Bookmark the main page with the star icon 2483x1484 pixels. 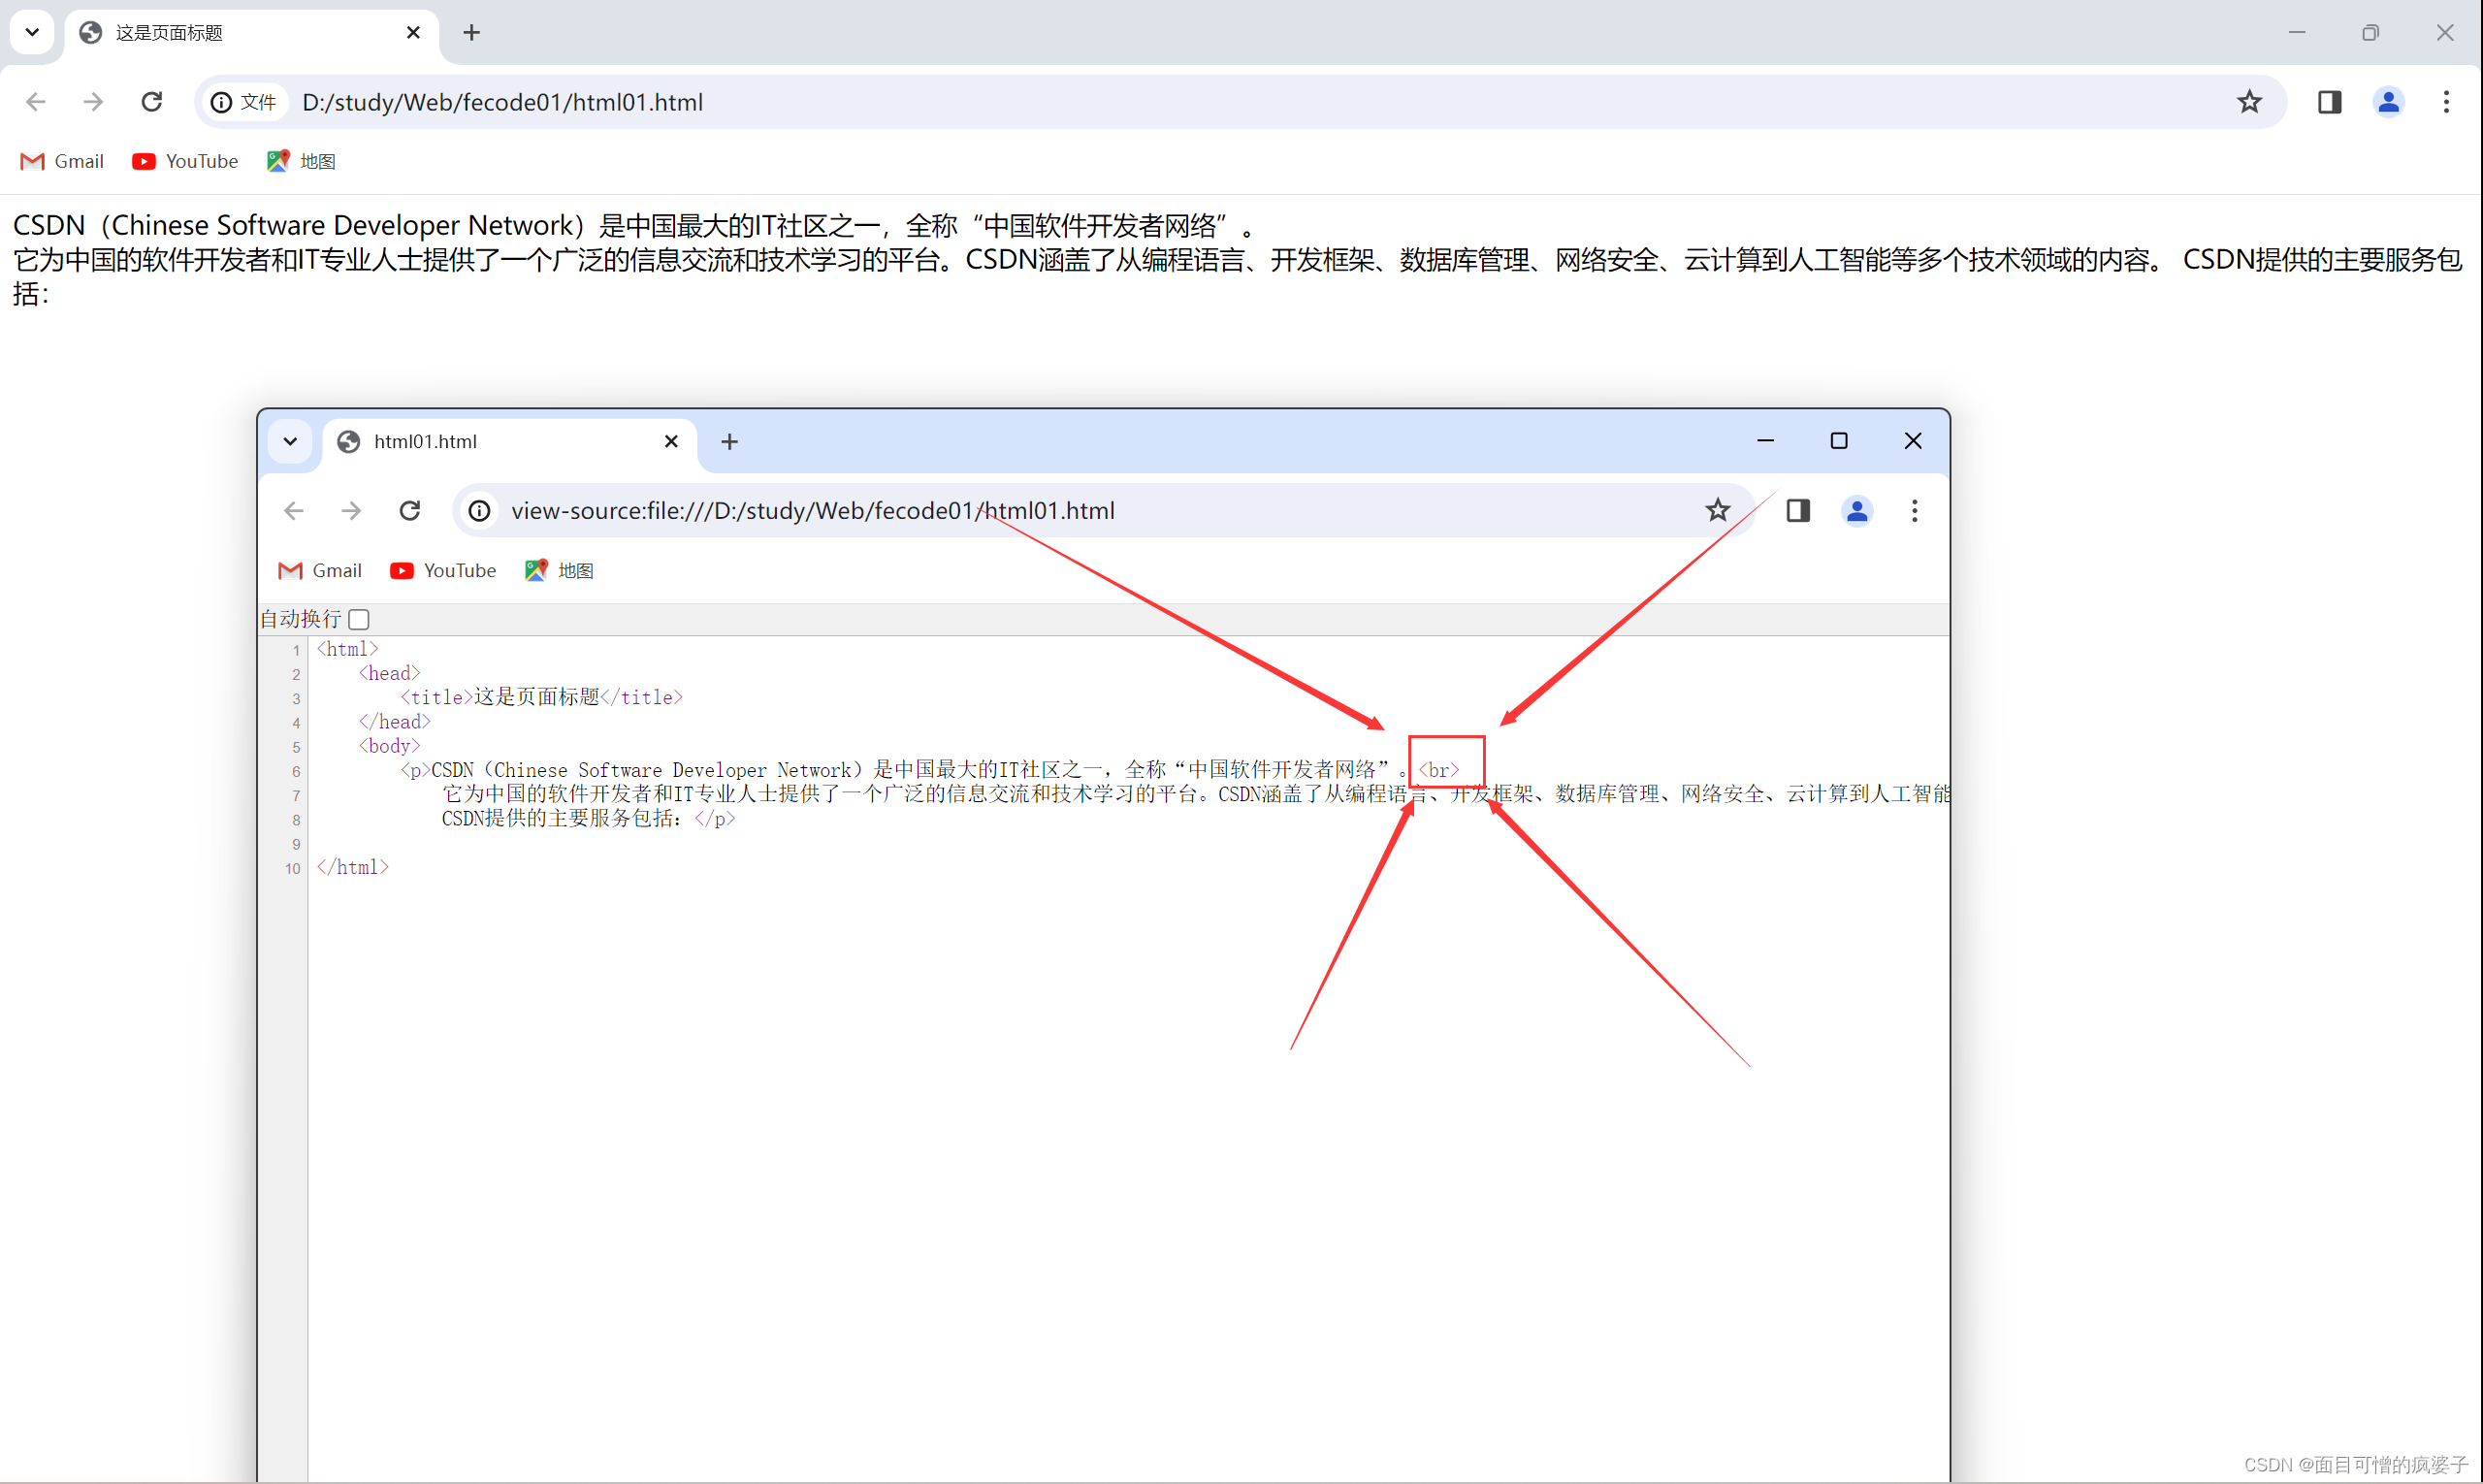pos(2249,102)
